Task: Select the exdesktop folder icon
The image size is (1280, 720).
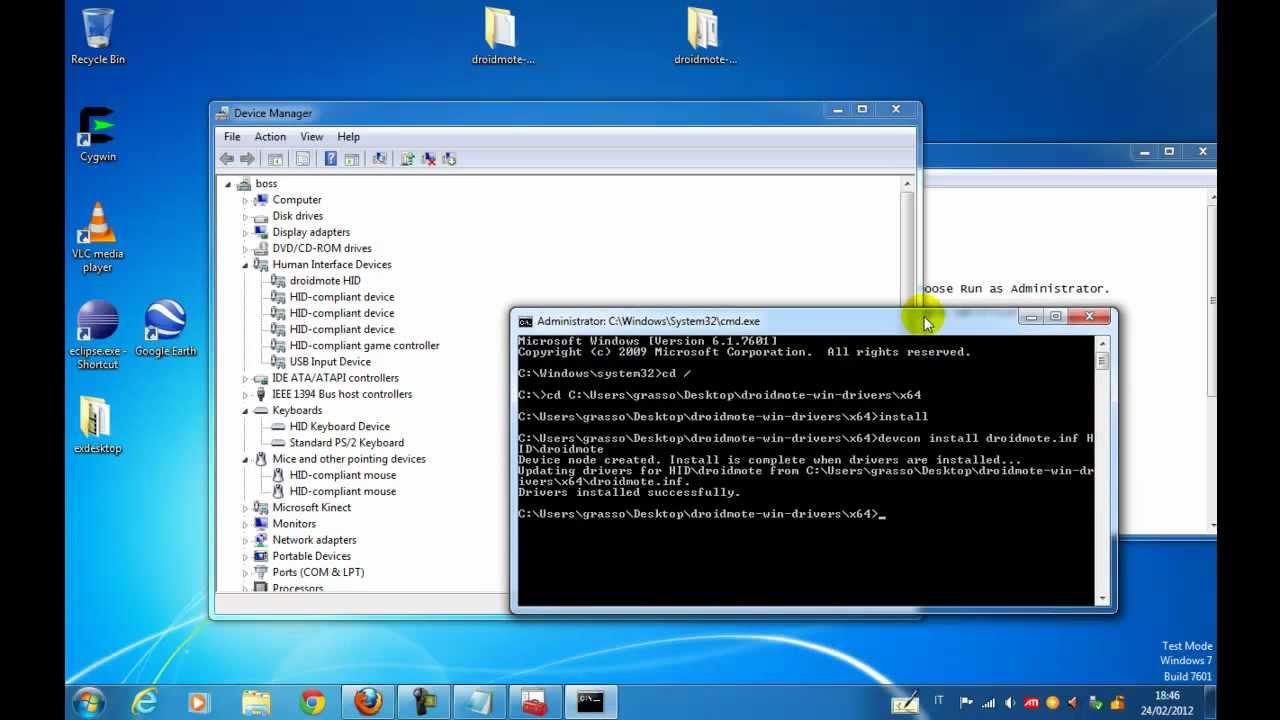Action: (98, 425)
